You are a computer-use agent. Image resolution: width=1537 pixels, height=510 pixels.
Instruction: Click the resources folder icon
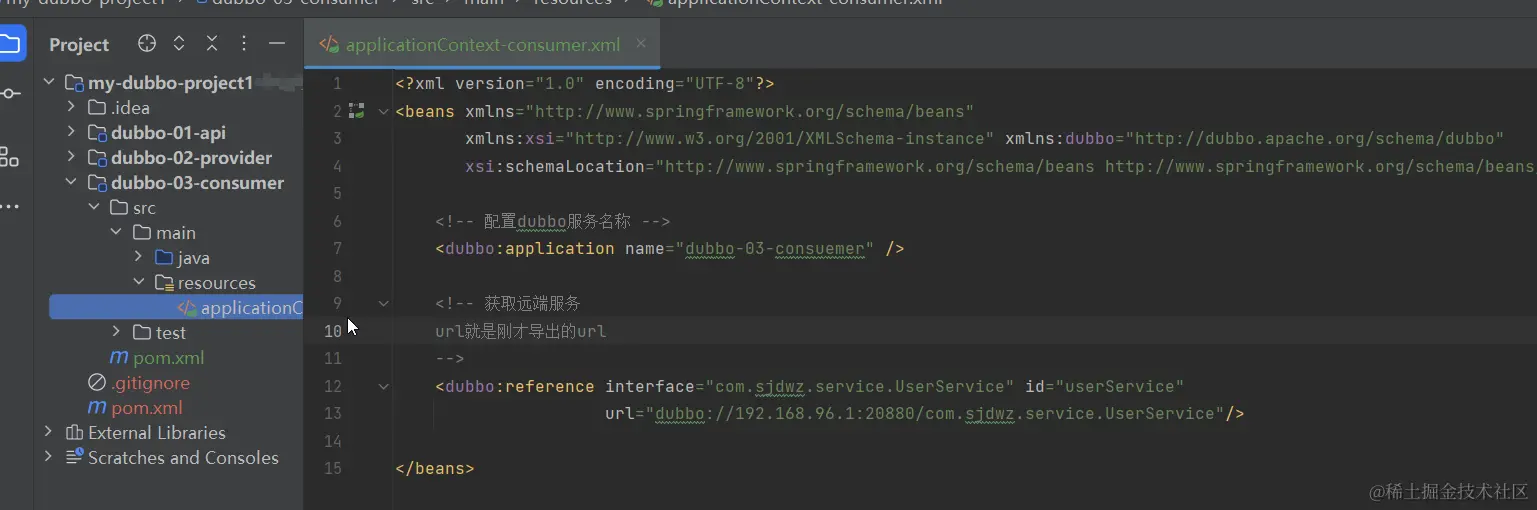point(164,282)
